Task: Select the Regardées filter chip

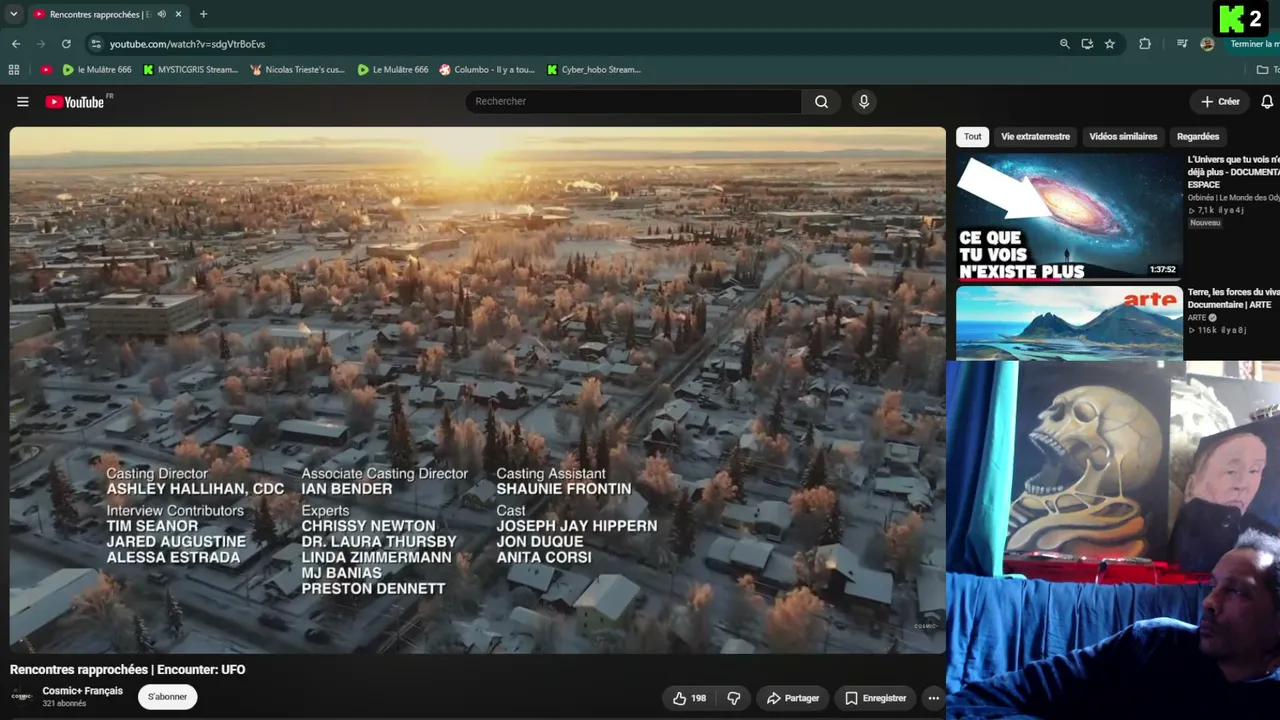Action: pyautogui.click(x=1198, y=136)
